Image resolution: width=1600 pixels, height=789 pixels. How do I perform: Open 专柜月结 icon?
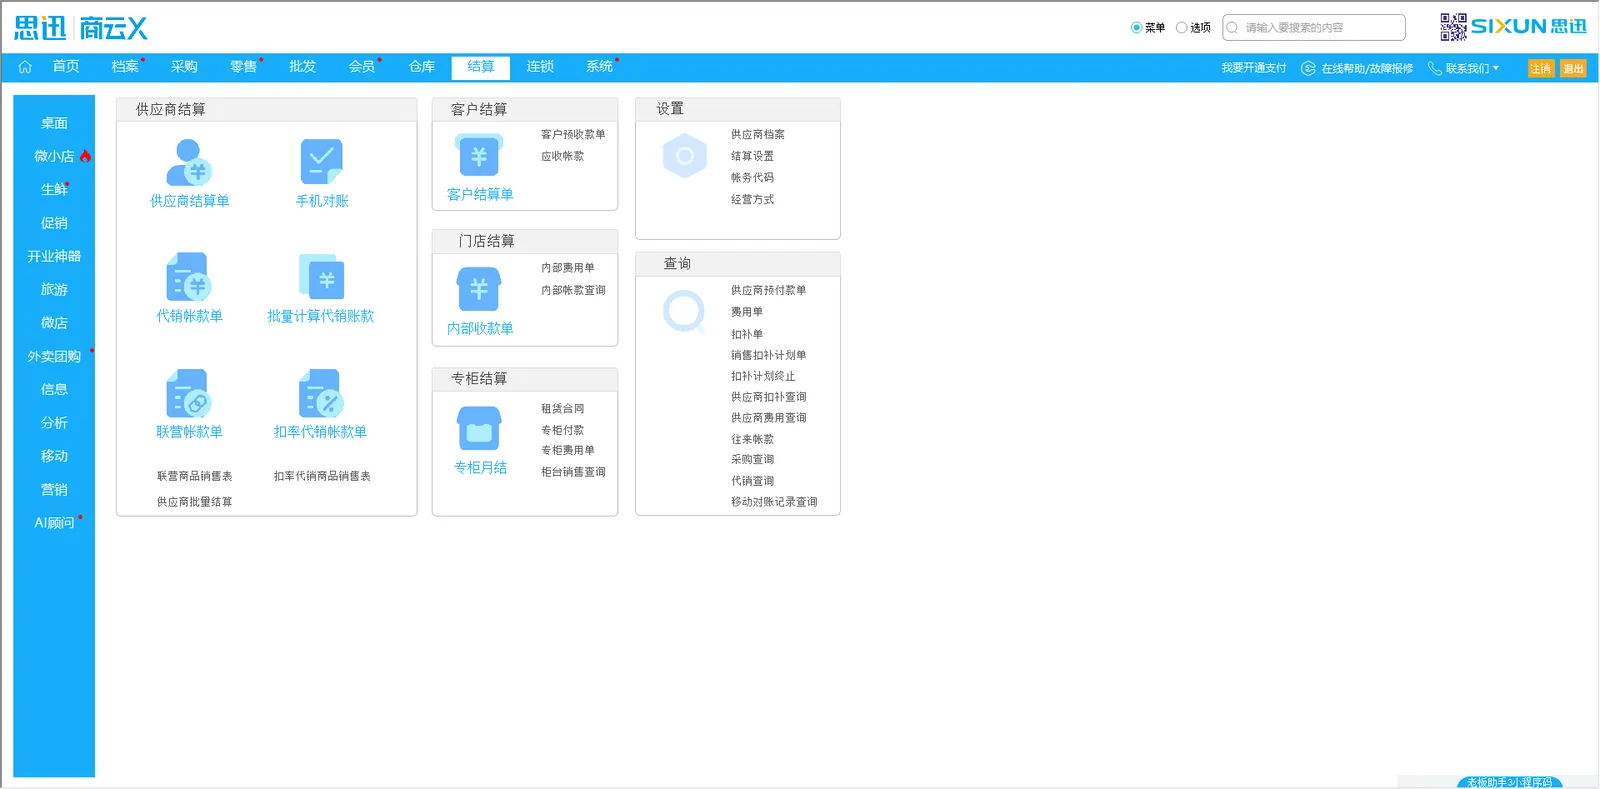click(479, 429)
